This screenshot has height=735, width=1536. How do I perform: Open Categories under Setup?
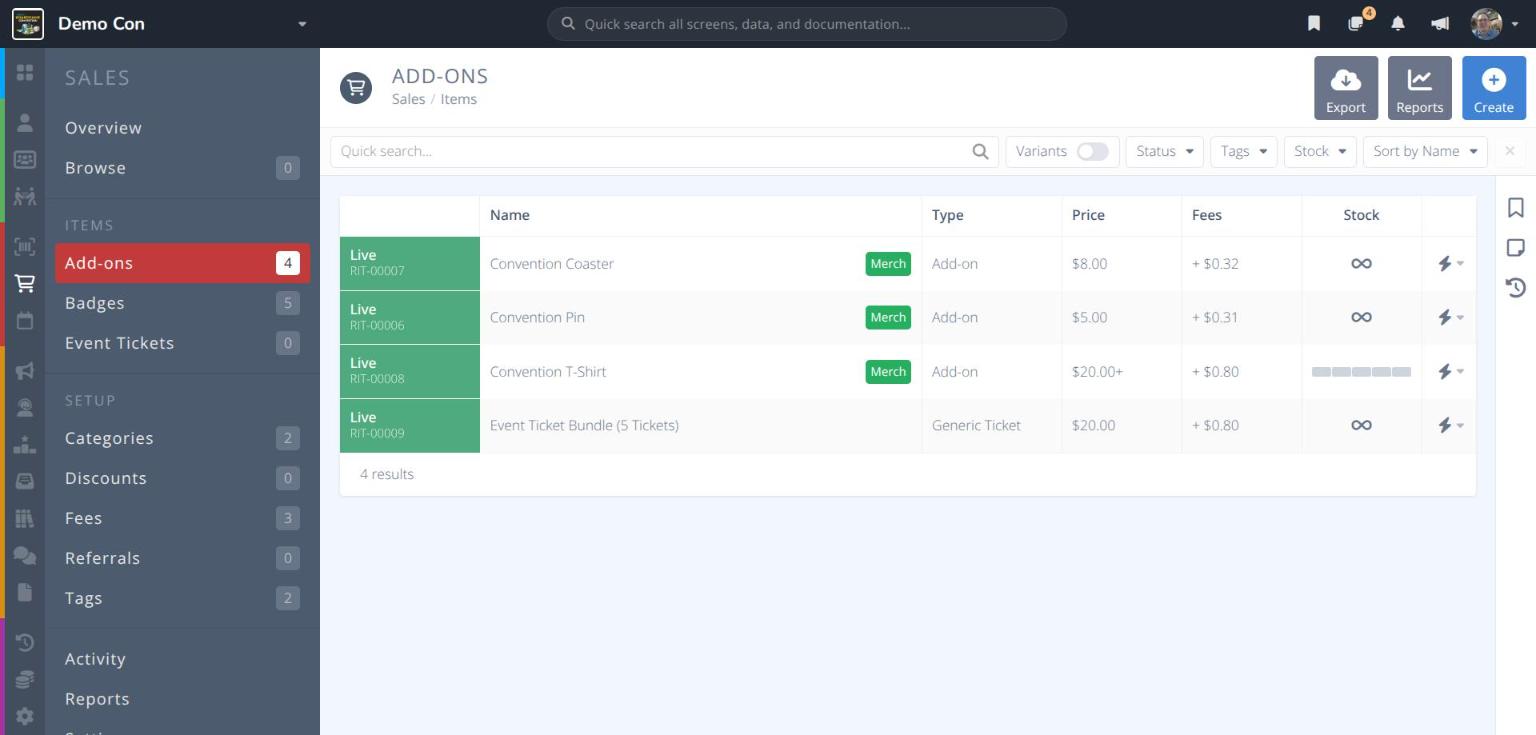click(182, 438)
